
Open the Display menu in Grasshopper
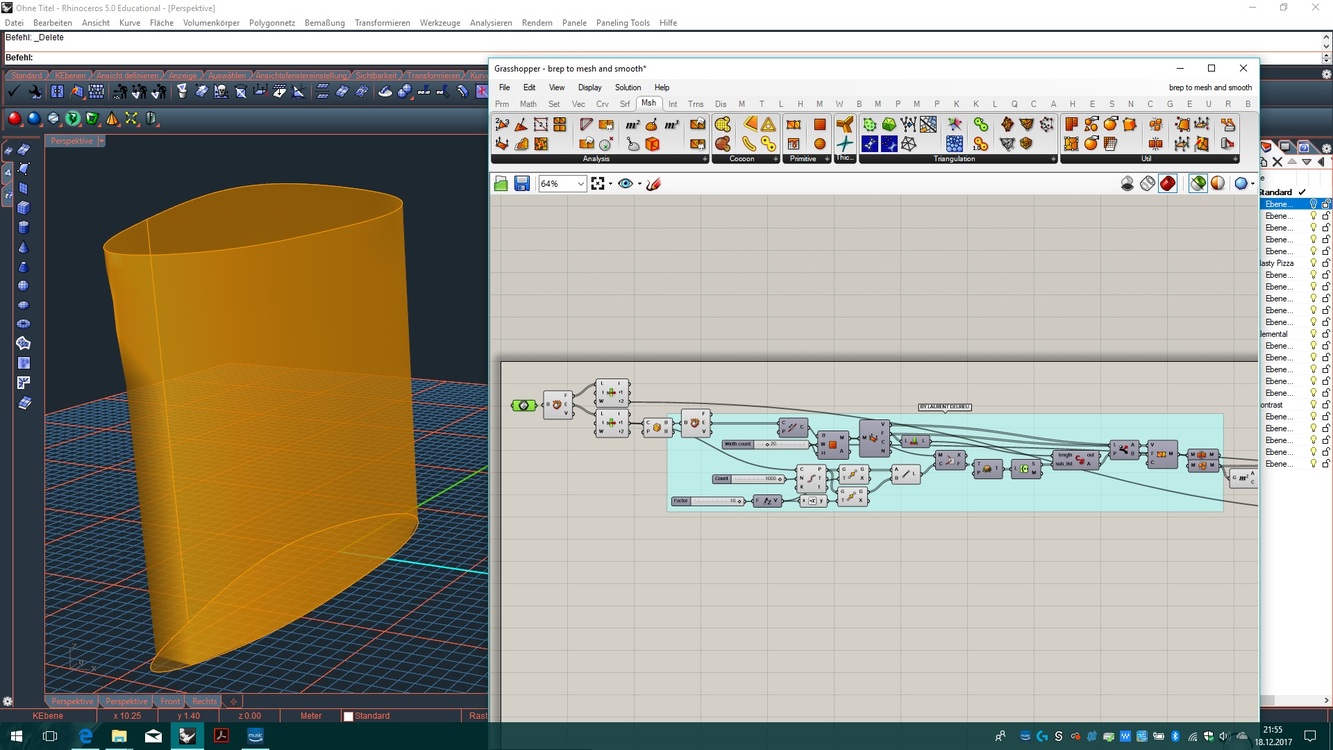[x=589, y=87]
